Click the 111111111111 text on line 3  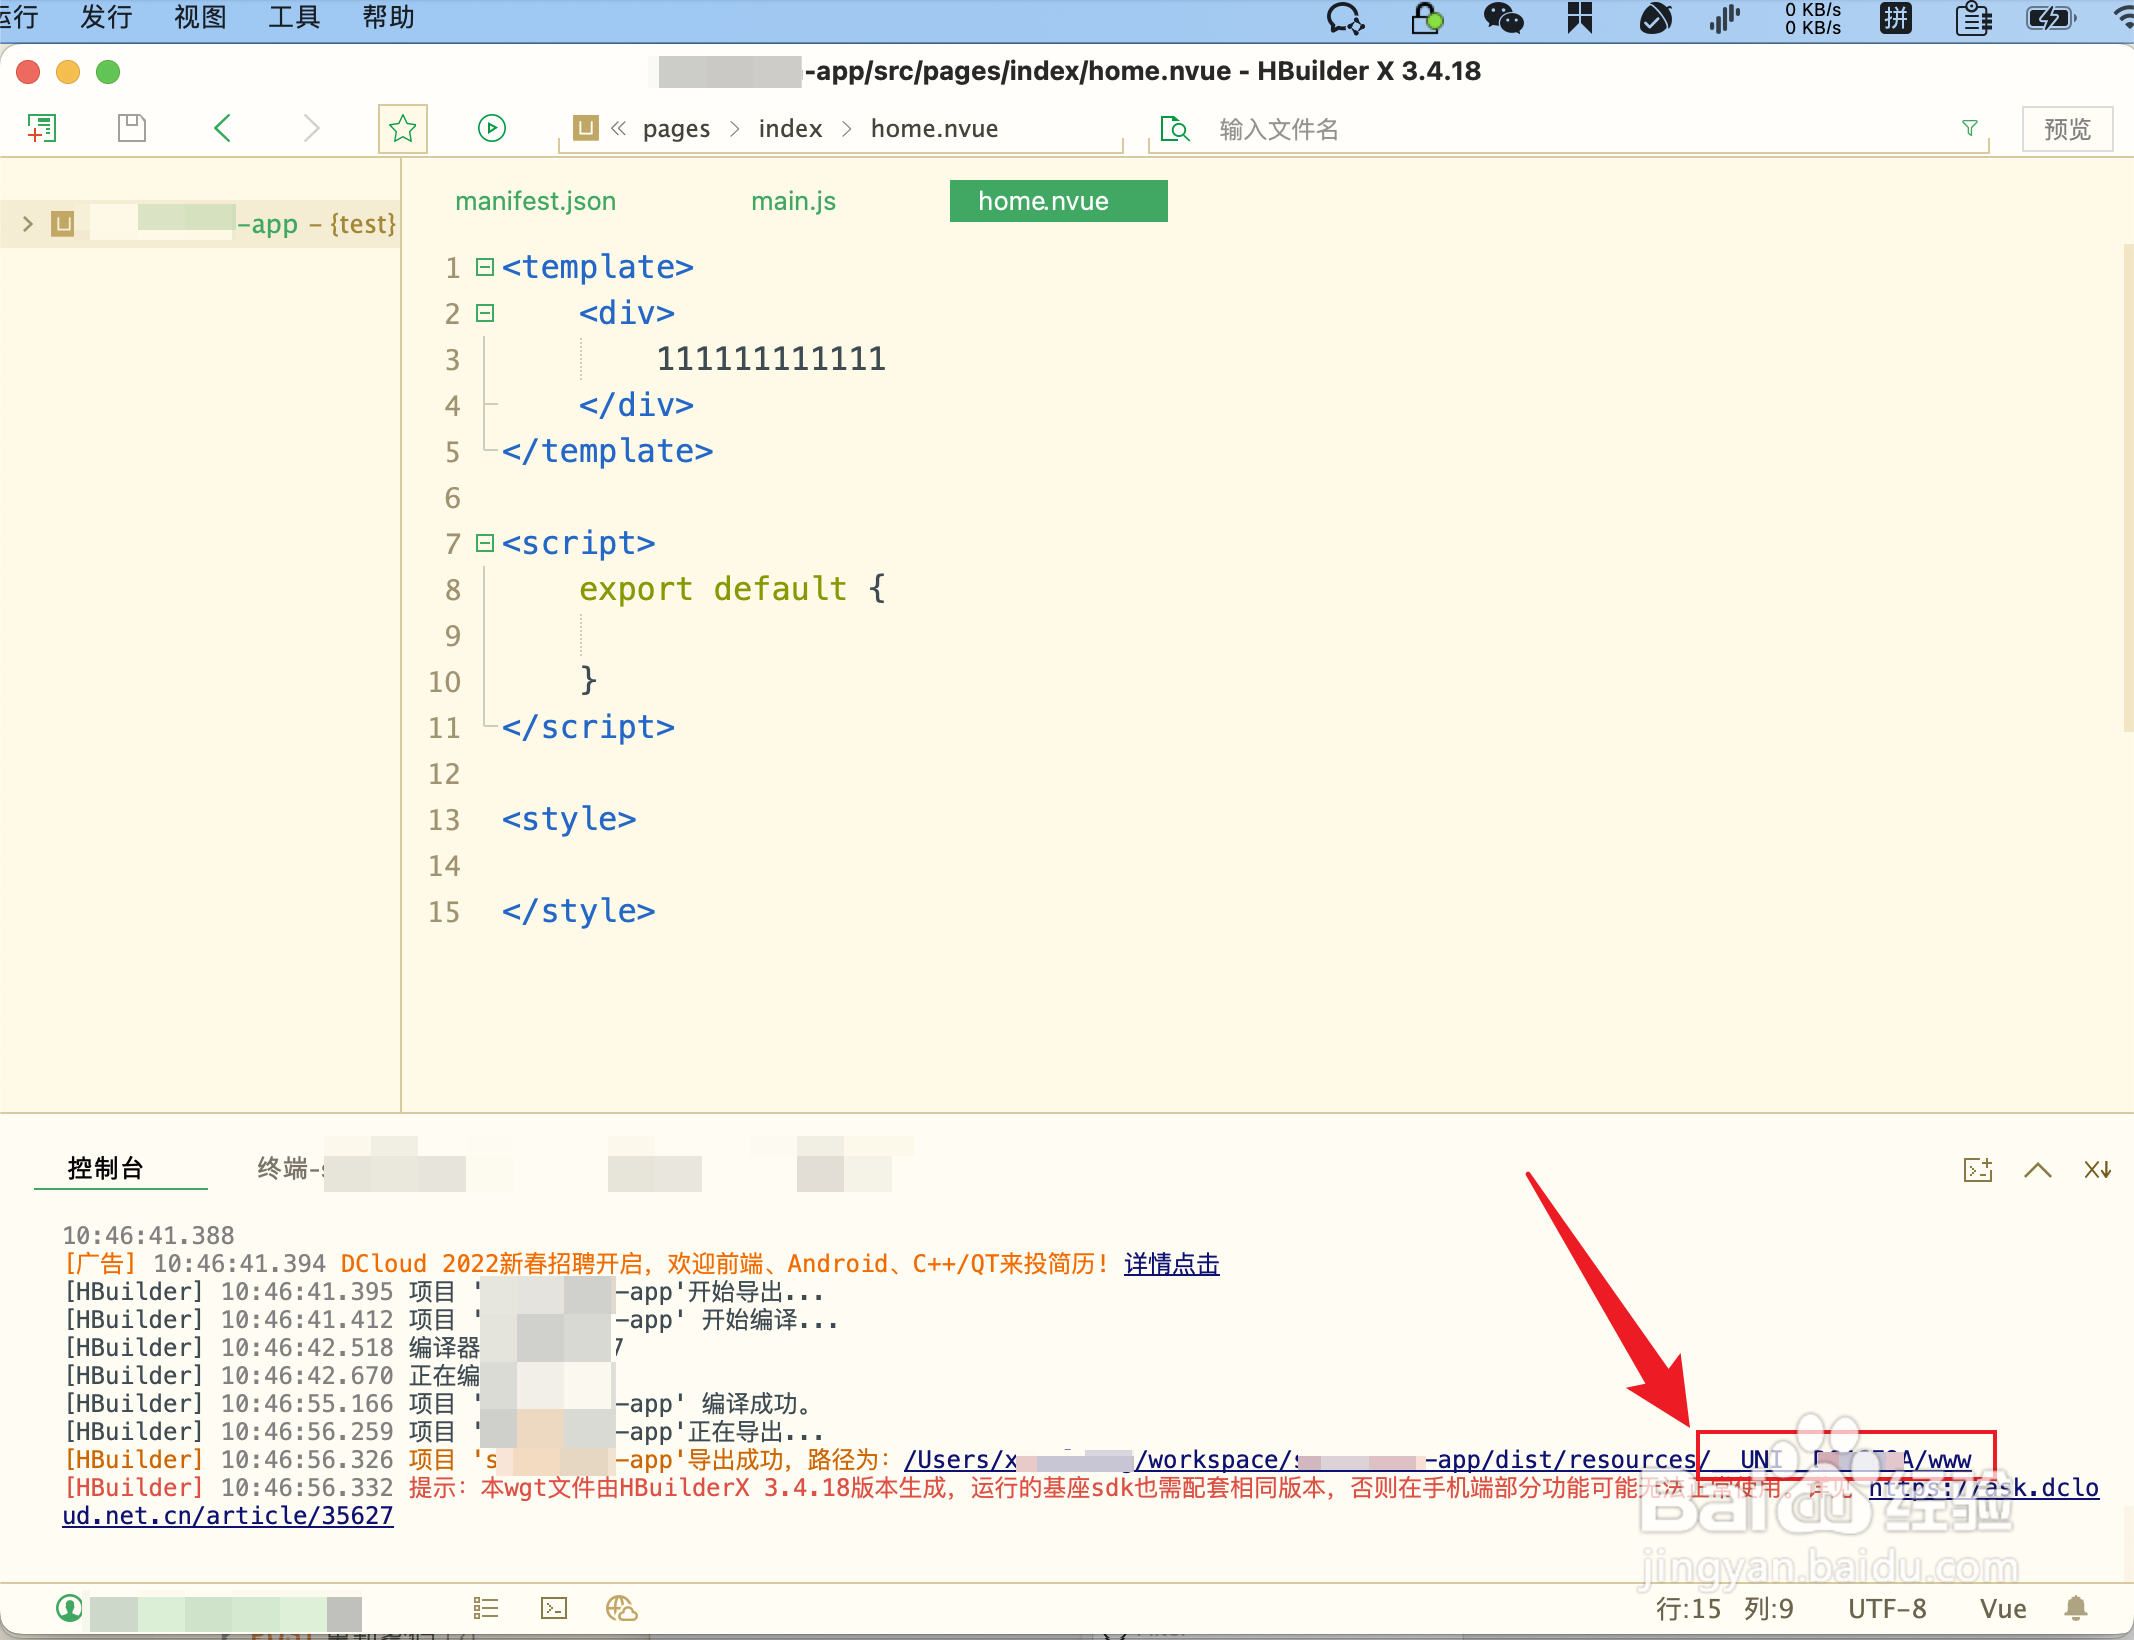point(771,359)
